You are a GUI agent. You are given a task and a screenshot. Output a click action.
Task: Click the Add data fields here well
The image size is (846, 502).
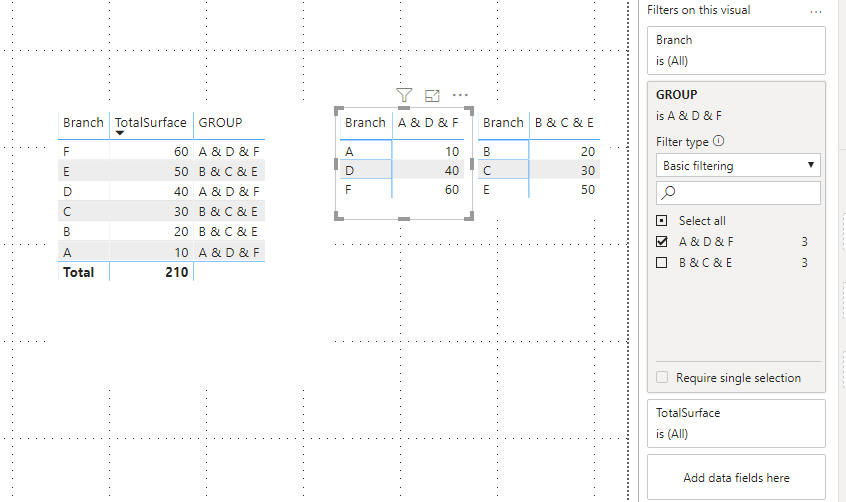pyautogui.click(x=736, y=477)
